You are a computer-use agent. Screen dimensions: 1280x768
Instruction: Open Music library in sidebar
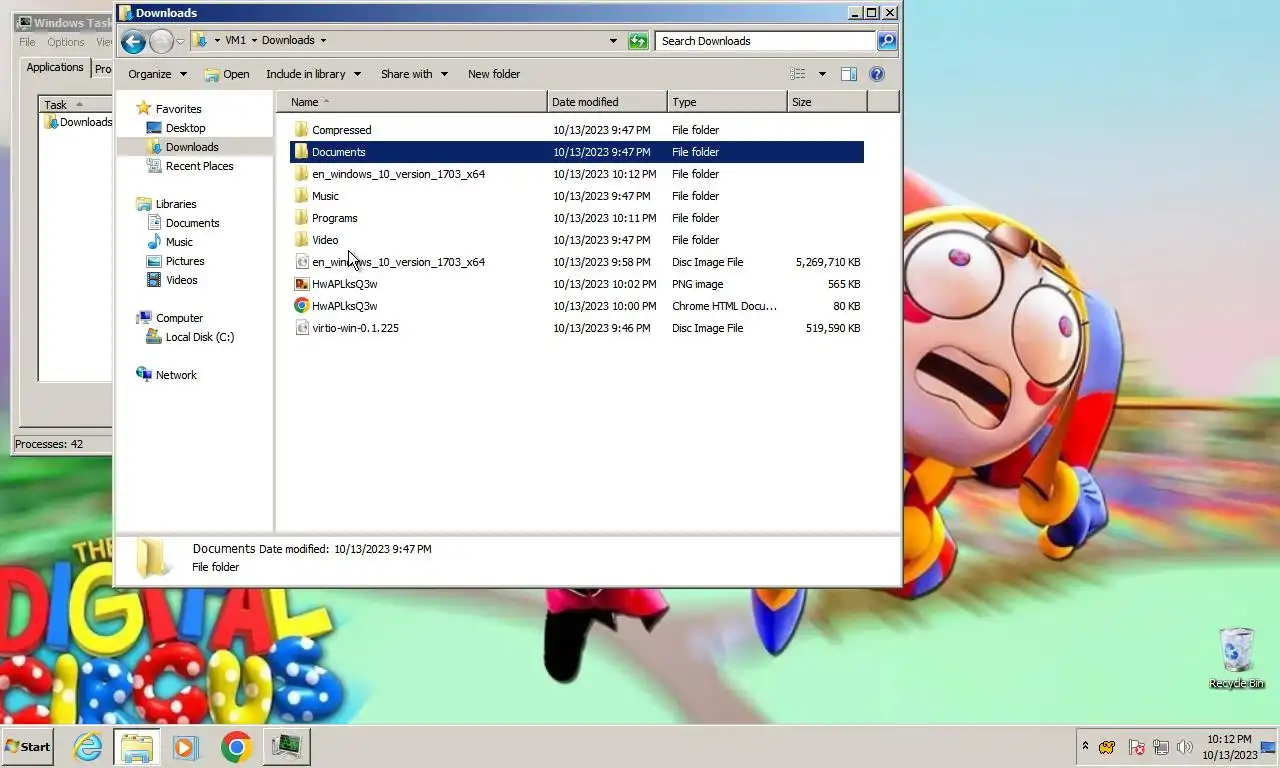(x=179, y=242)
